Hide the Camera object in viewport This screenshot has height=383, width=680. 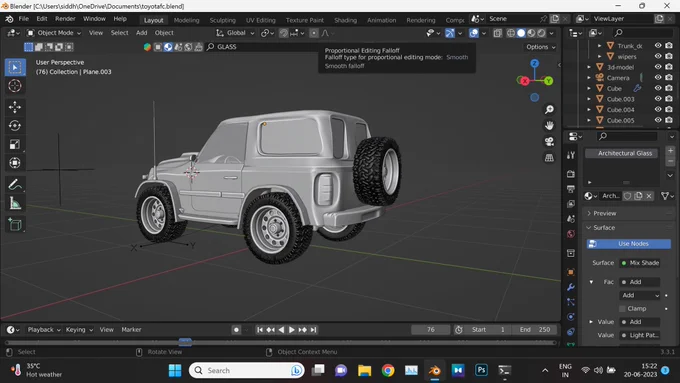(x=658, y=78)
